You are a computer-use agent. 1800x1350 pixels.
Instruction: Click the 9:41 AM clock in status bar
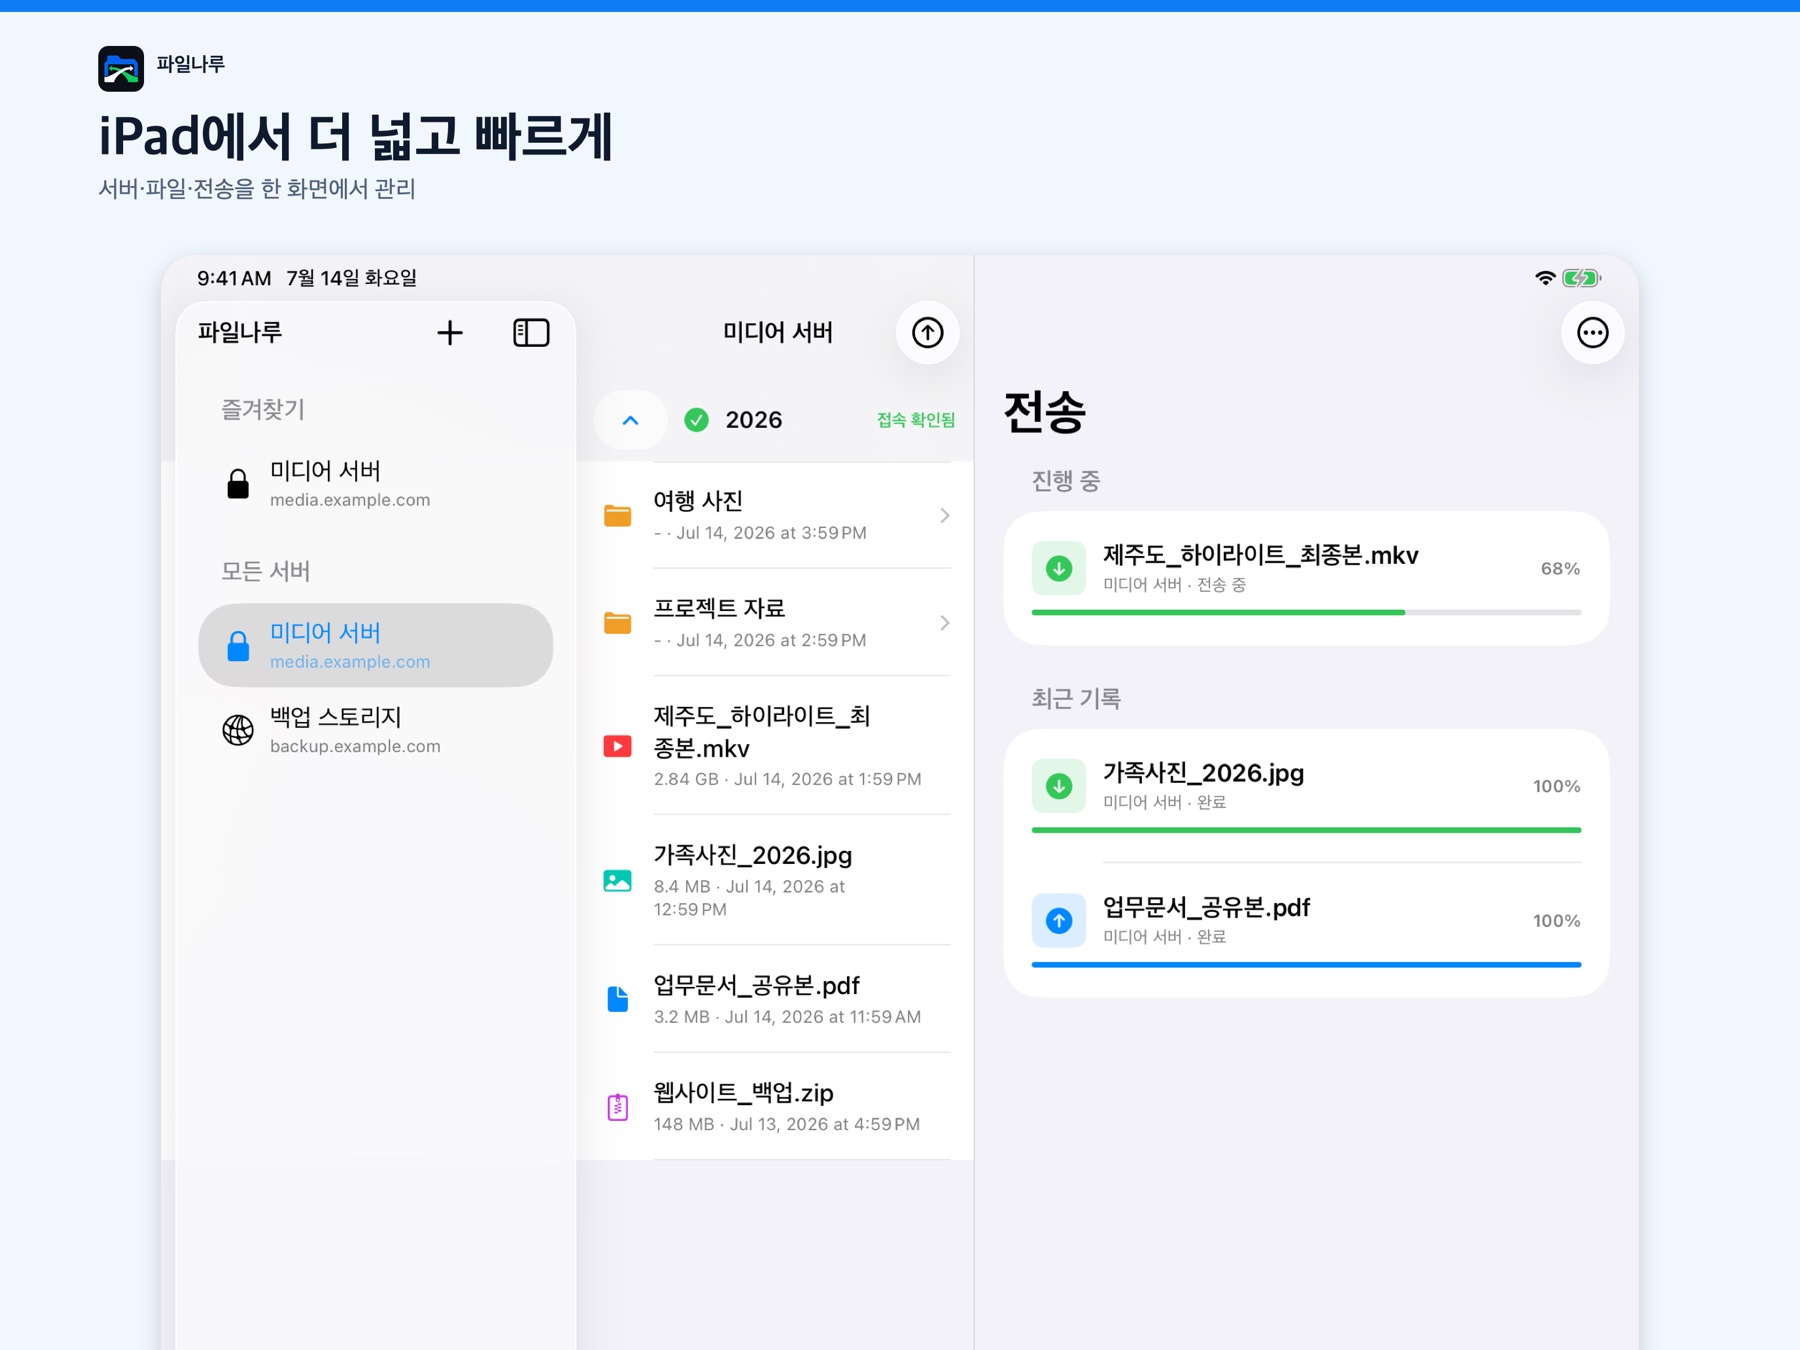tap(234, 278)
